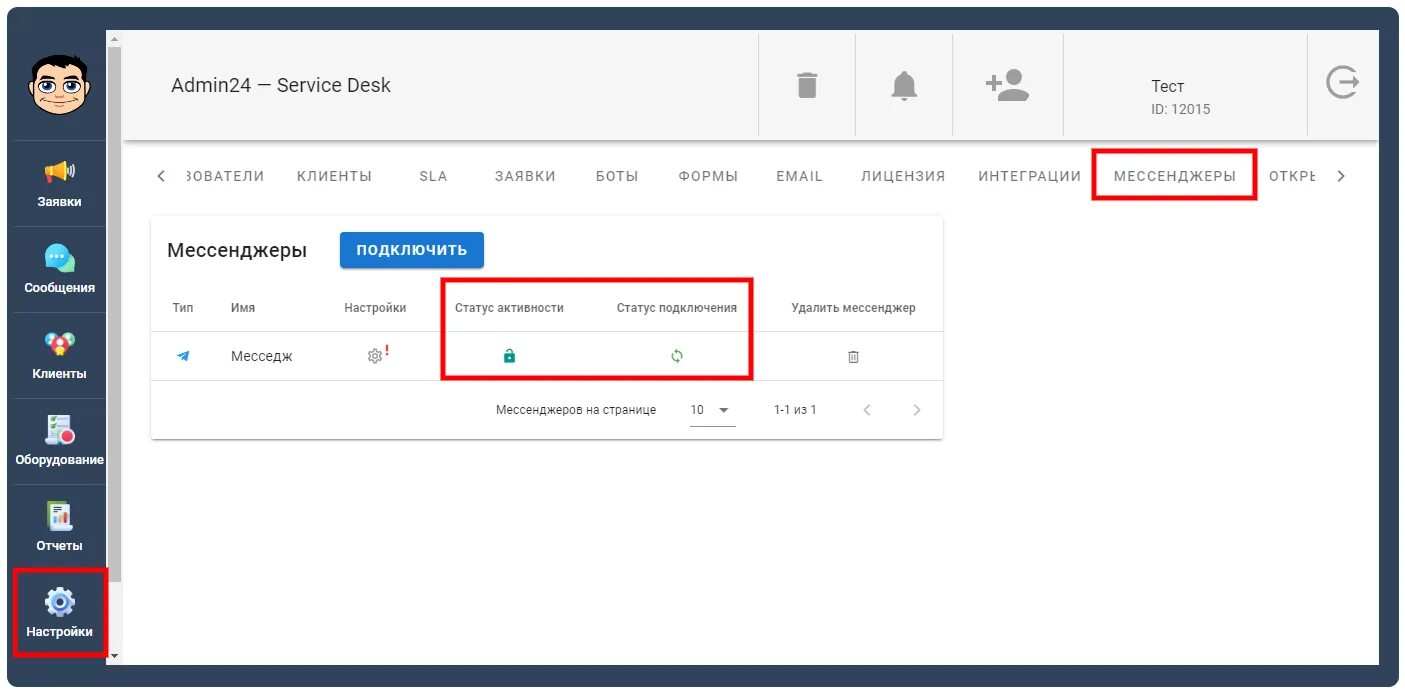Click the sidebar scrollbar up arrow
1405x695 pixels.
pos(114,38)
